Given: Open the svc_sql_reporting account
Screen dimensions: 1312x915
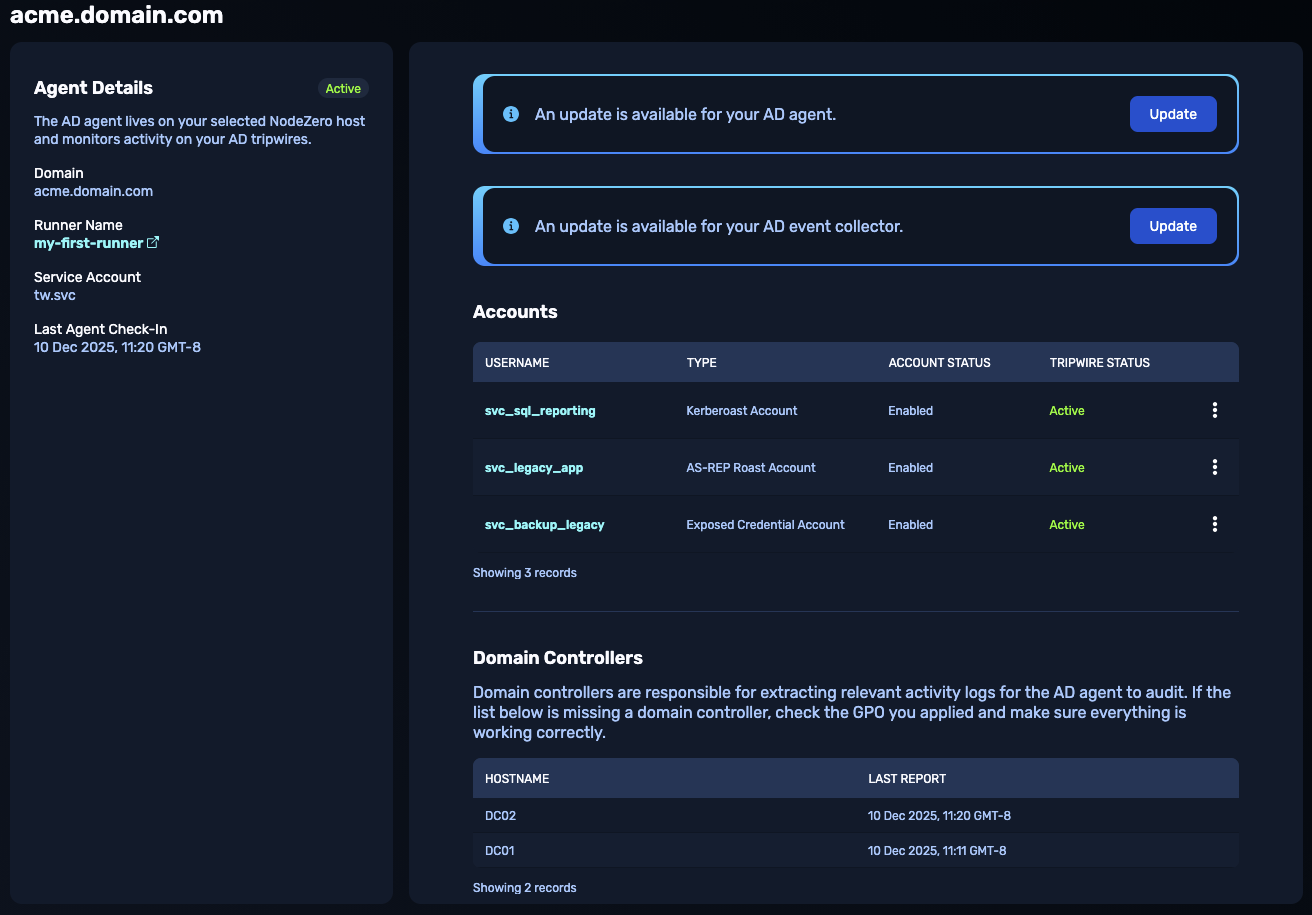Looking at the screenshot, I should (540, 411).
